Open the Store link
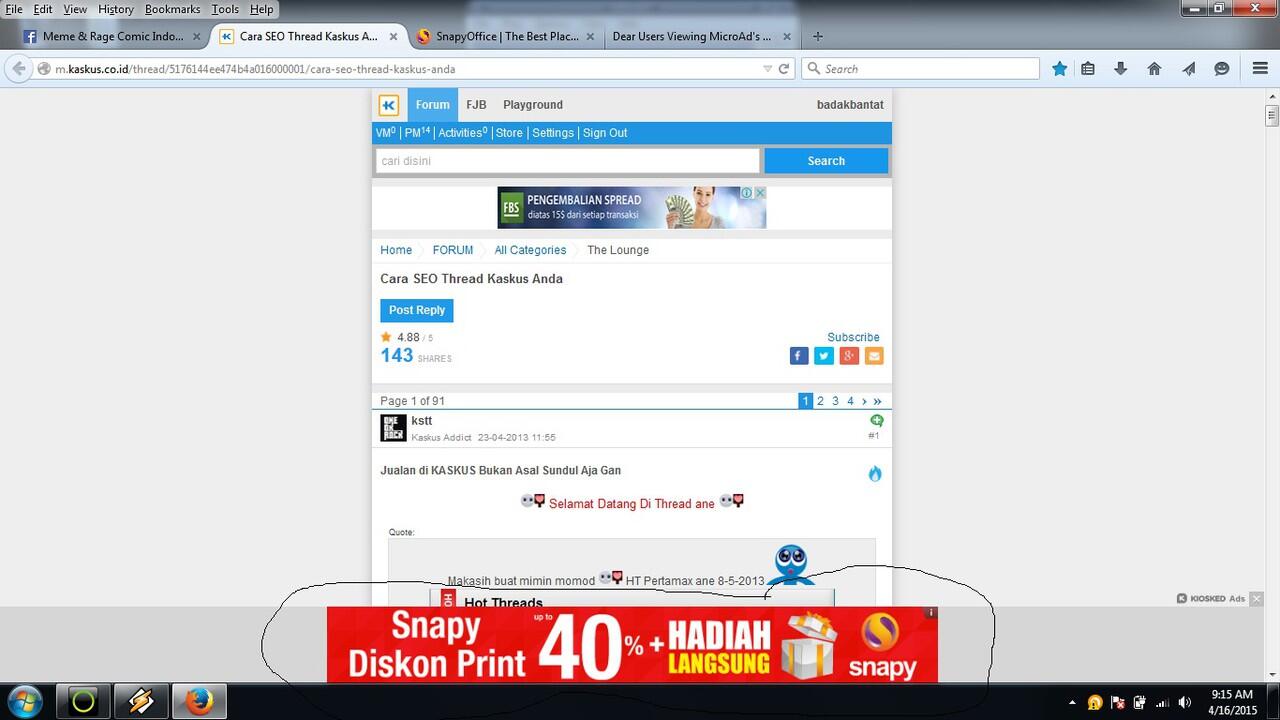Screen dimensions: 1280x720 [x=509, y=133]
